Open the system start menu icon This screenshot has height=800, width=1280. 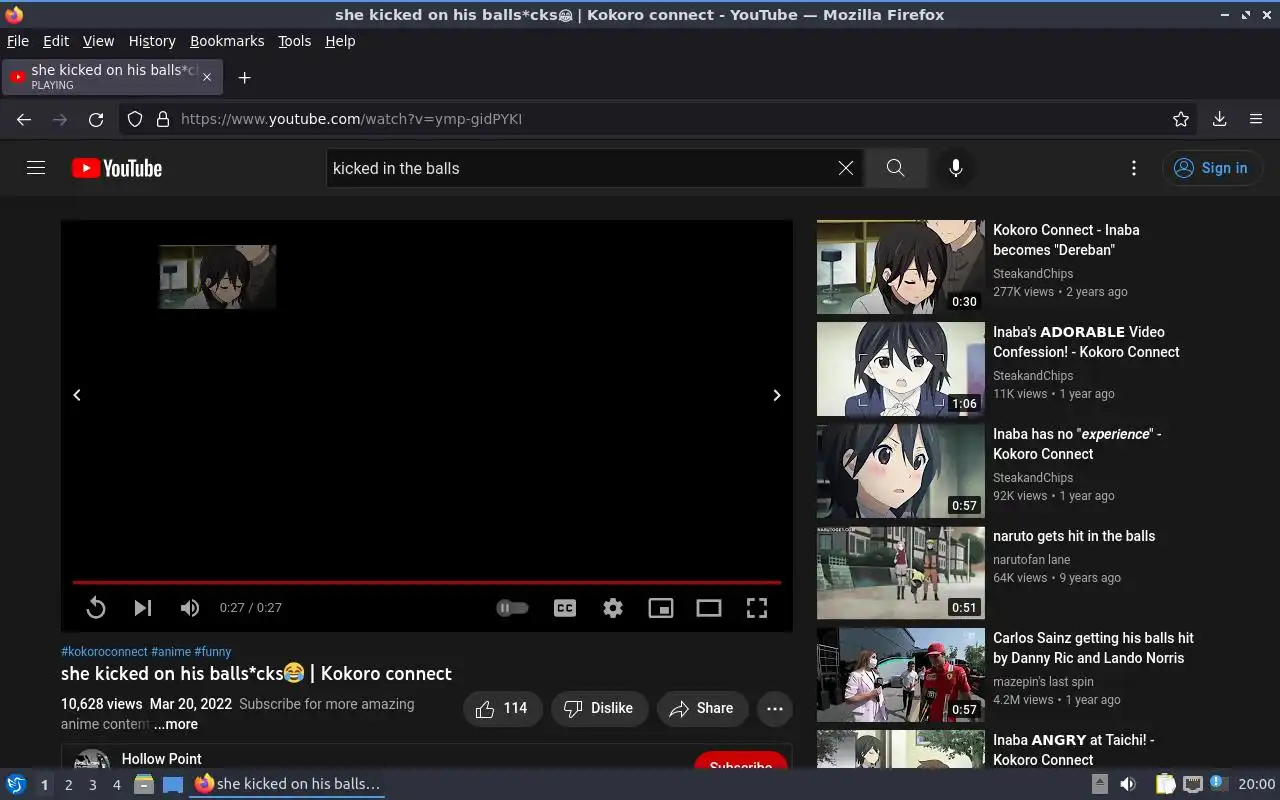click(x=16, y=784)
